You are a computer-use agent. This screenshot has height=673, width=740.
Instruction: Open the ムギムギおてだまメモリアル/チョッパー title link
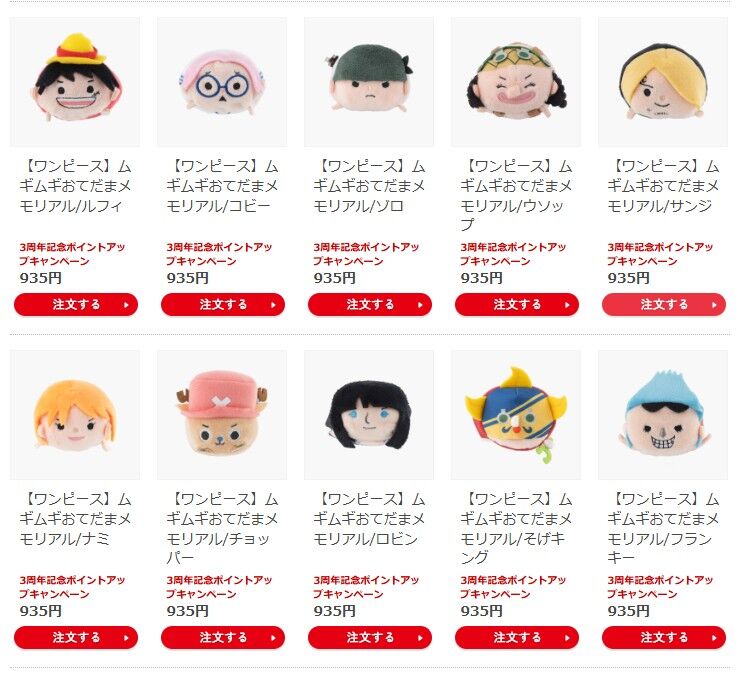222,528
